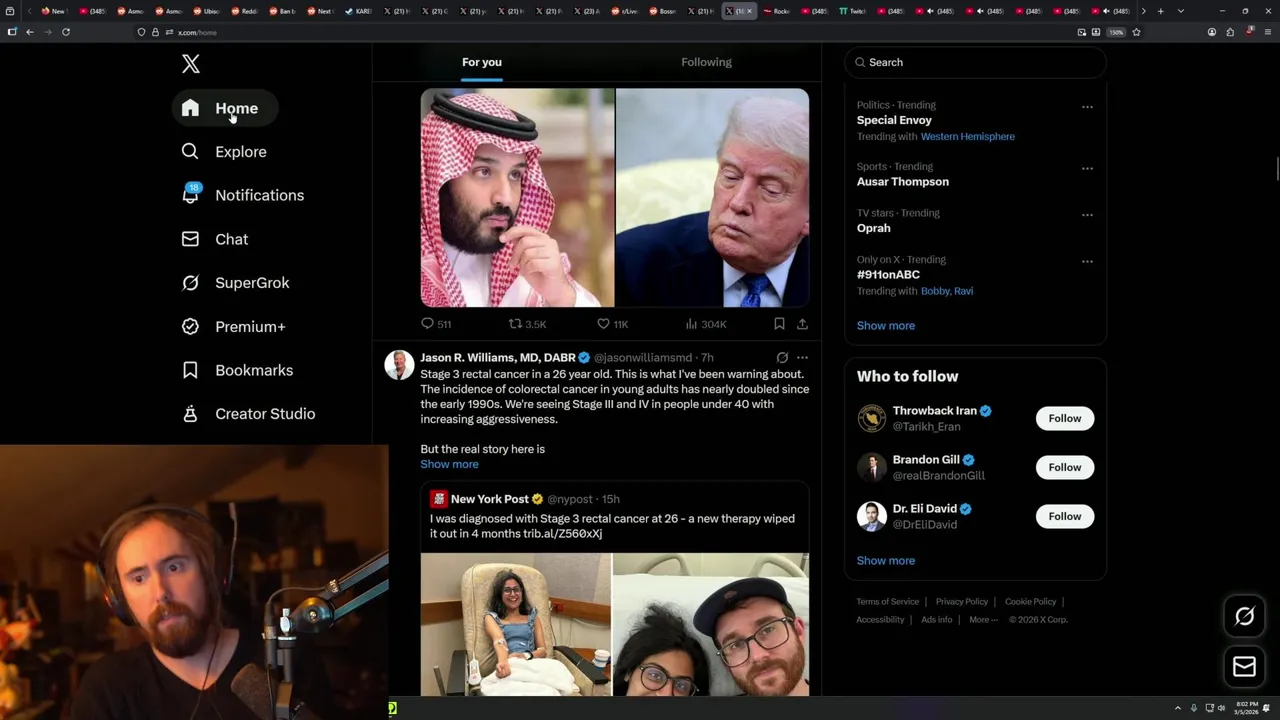Repost the post with 3.5K reposts
This screenshot has height=720, width=1280.
[527, 324]
